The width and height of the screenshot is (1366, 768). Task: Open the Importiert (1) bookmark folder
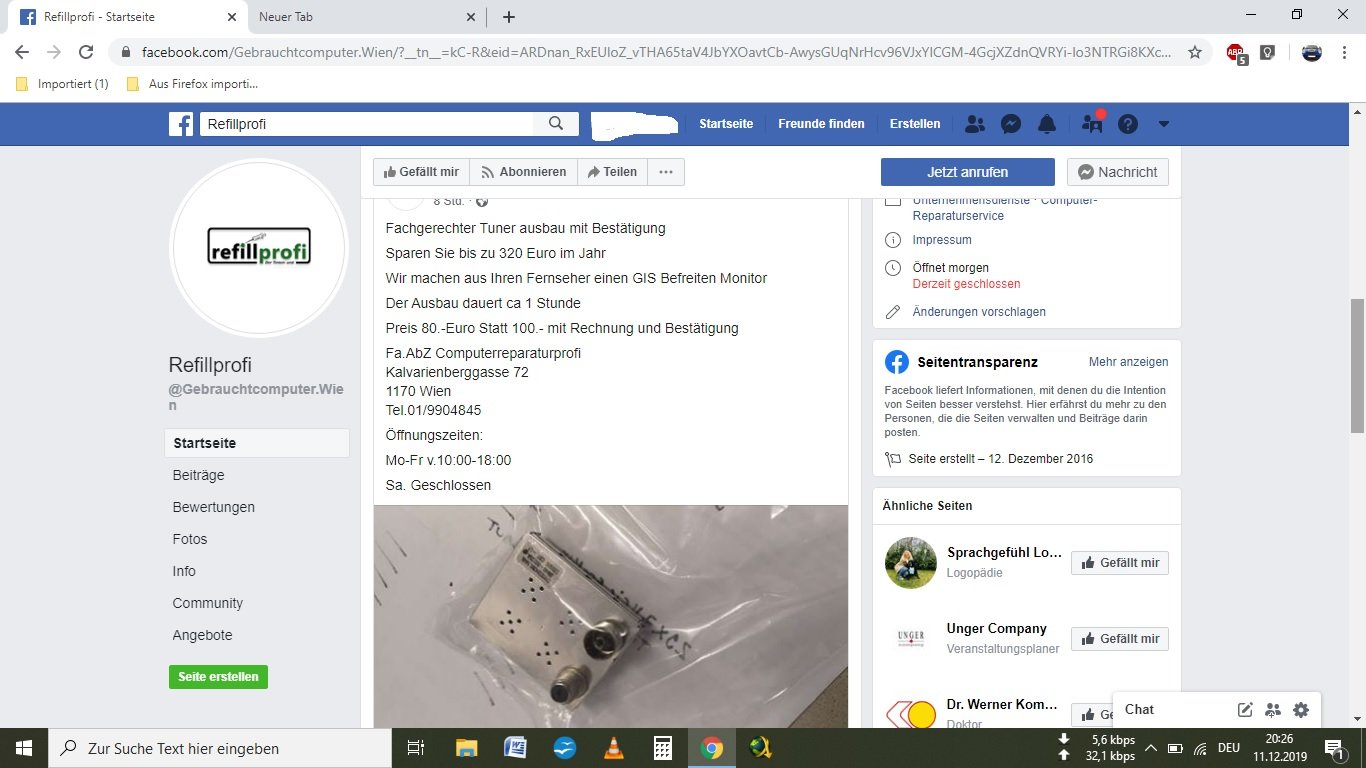[63, 84]
